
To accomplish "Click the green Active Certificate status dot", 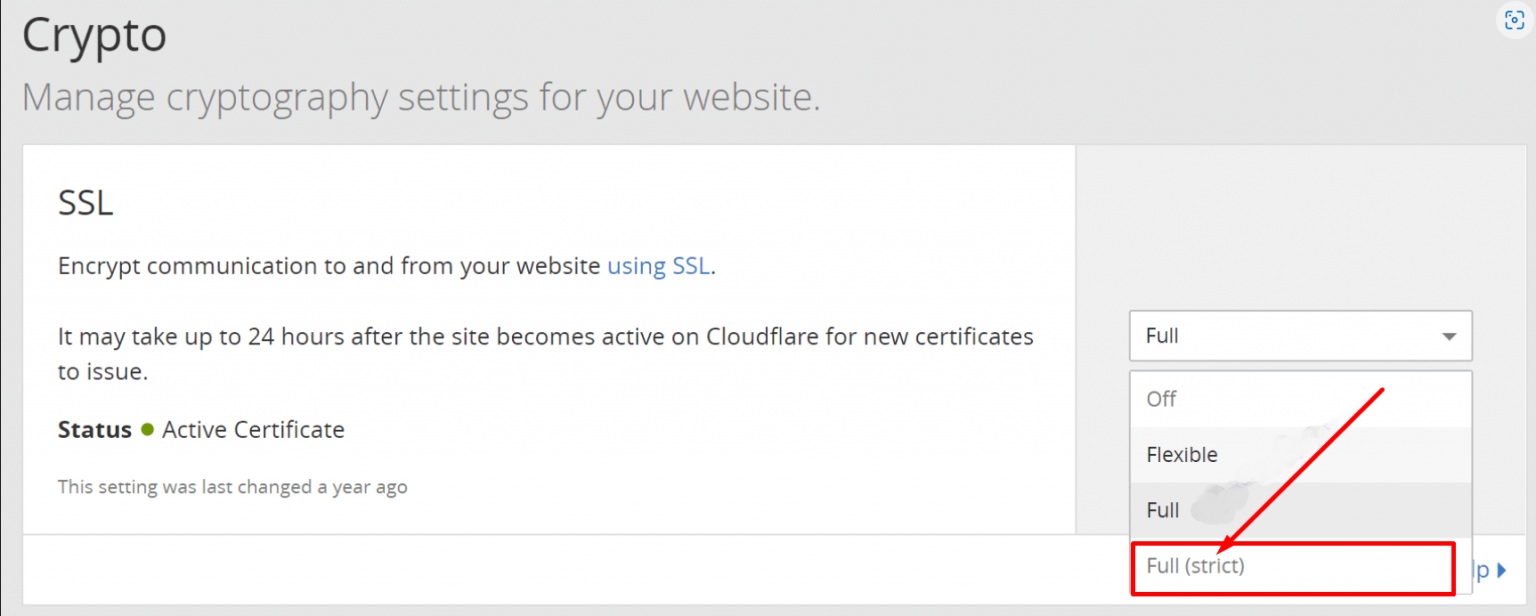I will 147,430.
